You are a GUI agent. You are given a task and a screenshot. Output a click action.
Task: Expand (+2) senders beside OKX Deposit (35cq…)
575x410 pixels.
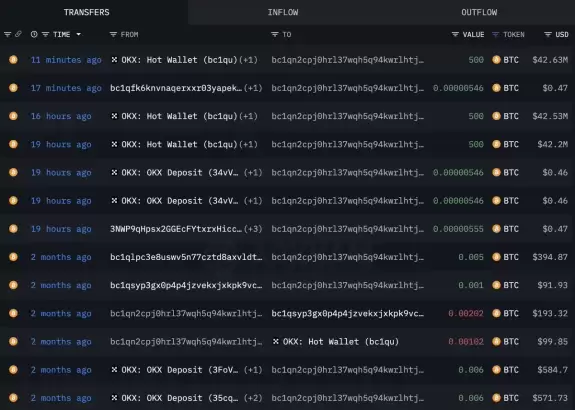(x=253, y=398)
